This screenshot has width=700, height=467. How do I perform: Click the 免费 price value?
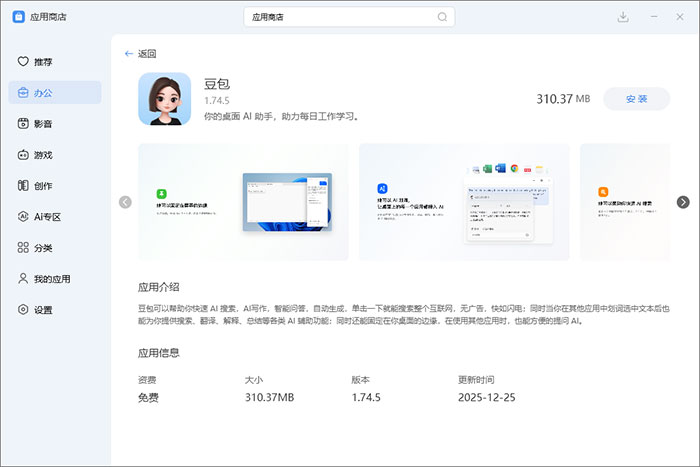point(148,397)
